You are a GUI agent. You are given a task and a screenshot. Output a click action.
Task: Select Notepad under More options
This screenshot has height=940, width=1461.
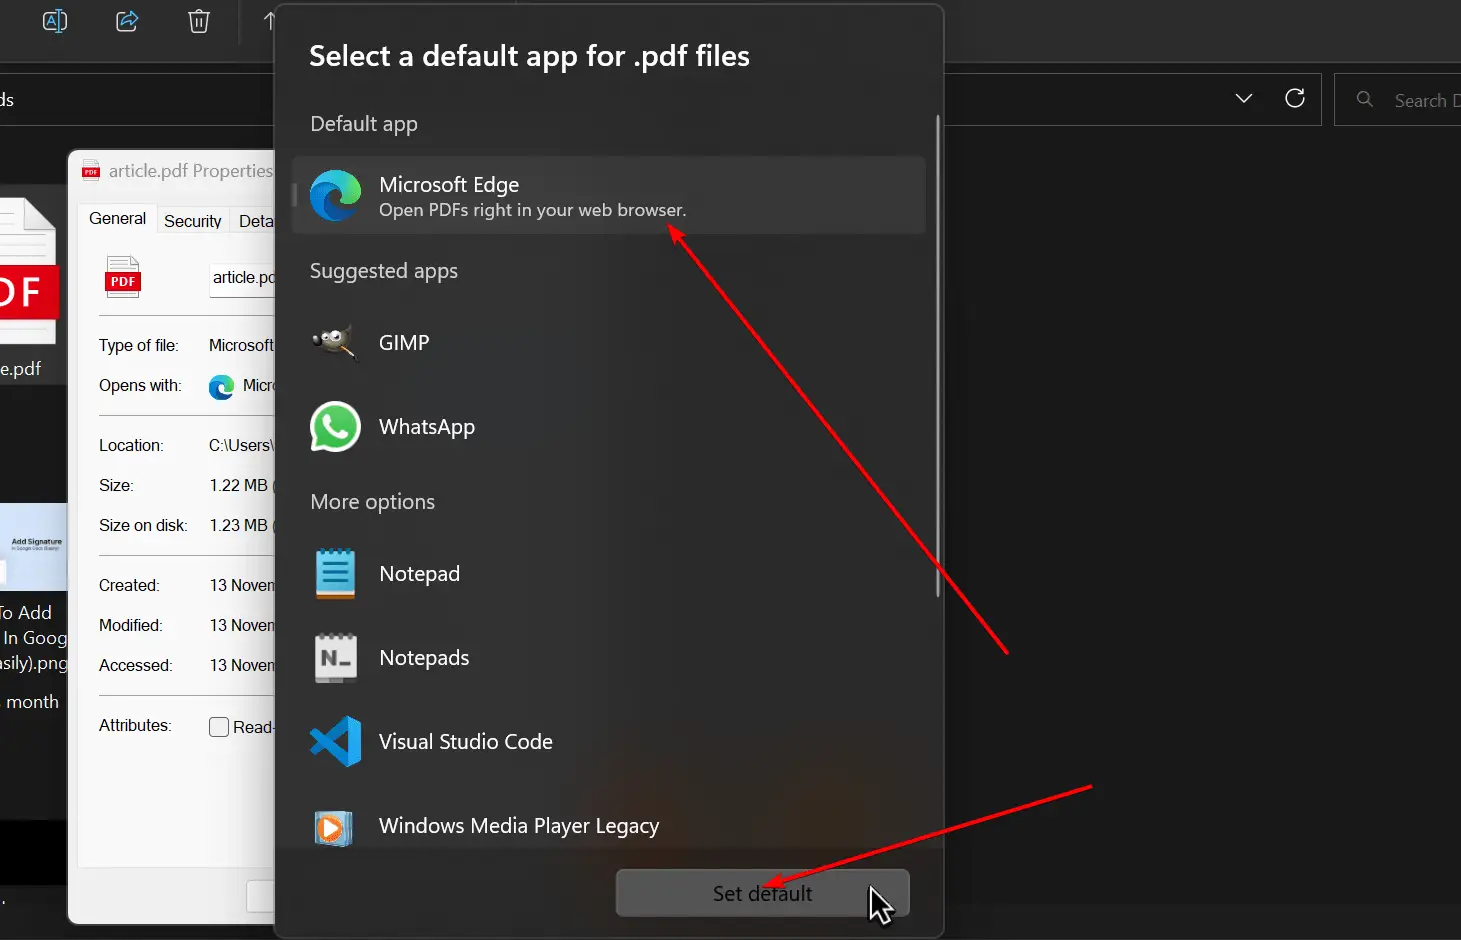(609, 574)
